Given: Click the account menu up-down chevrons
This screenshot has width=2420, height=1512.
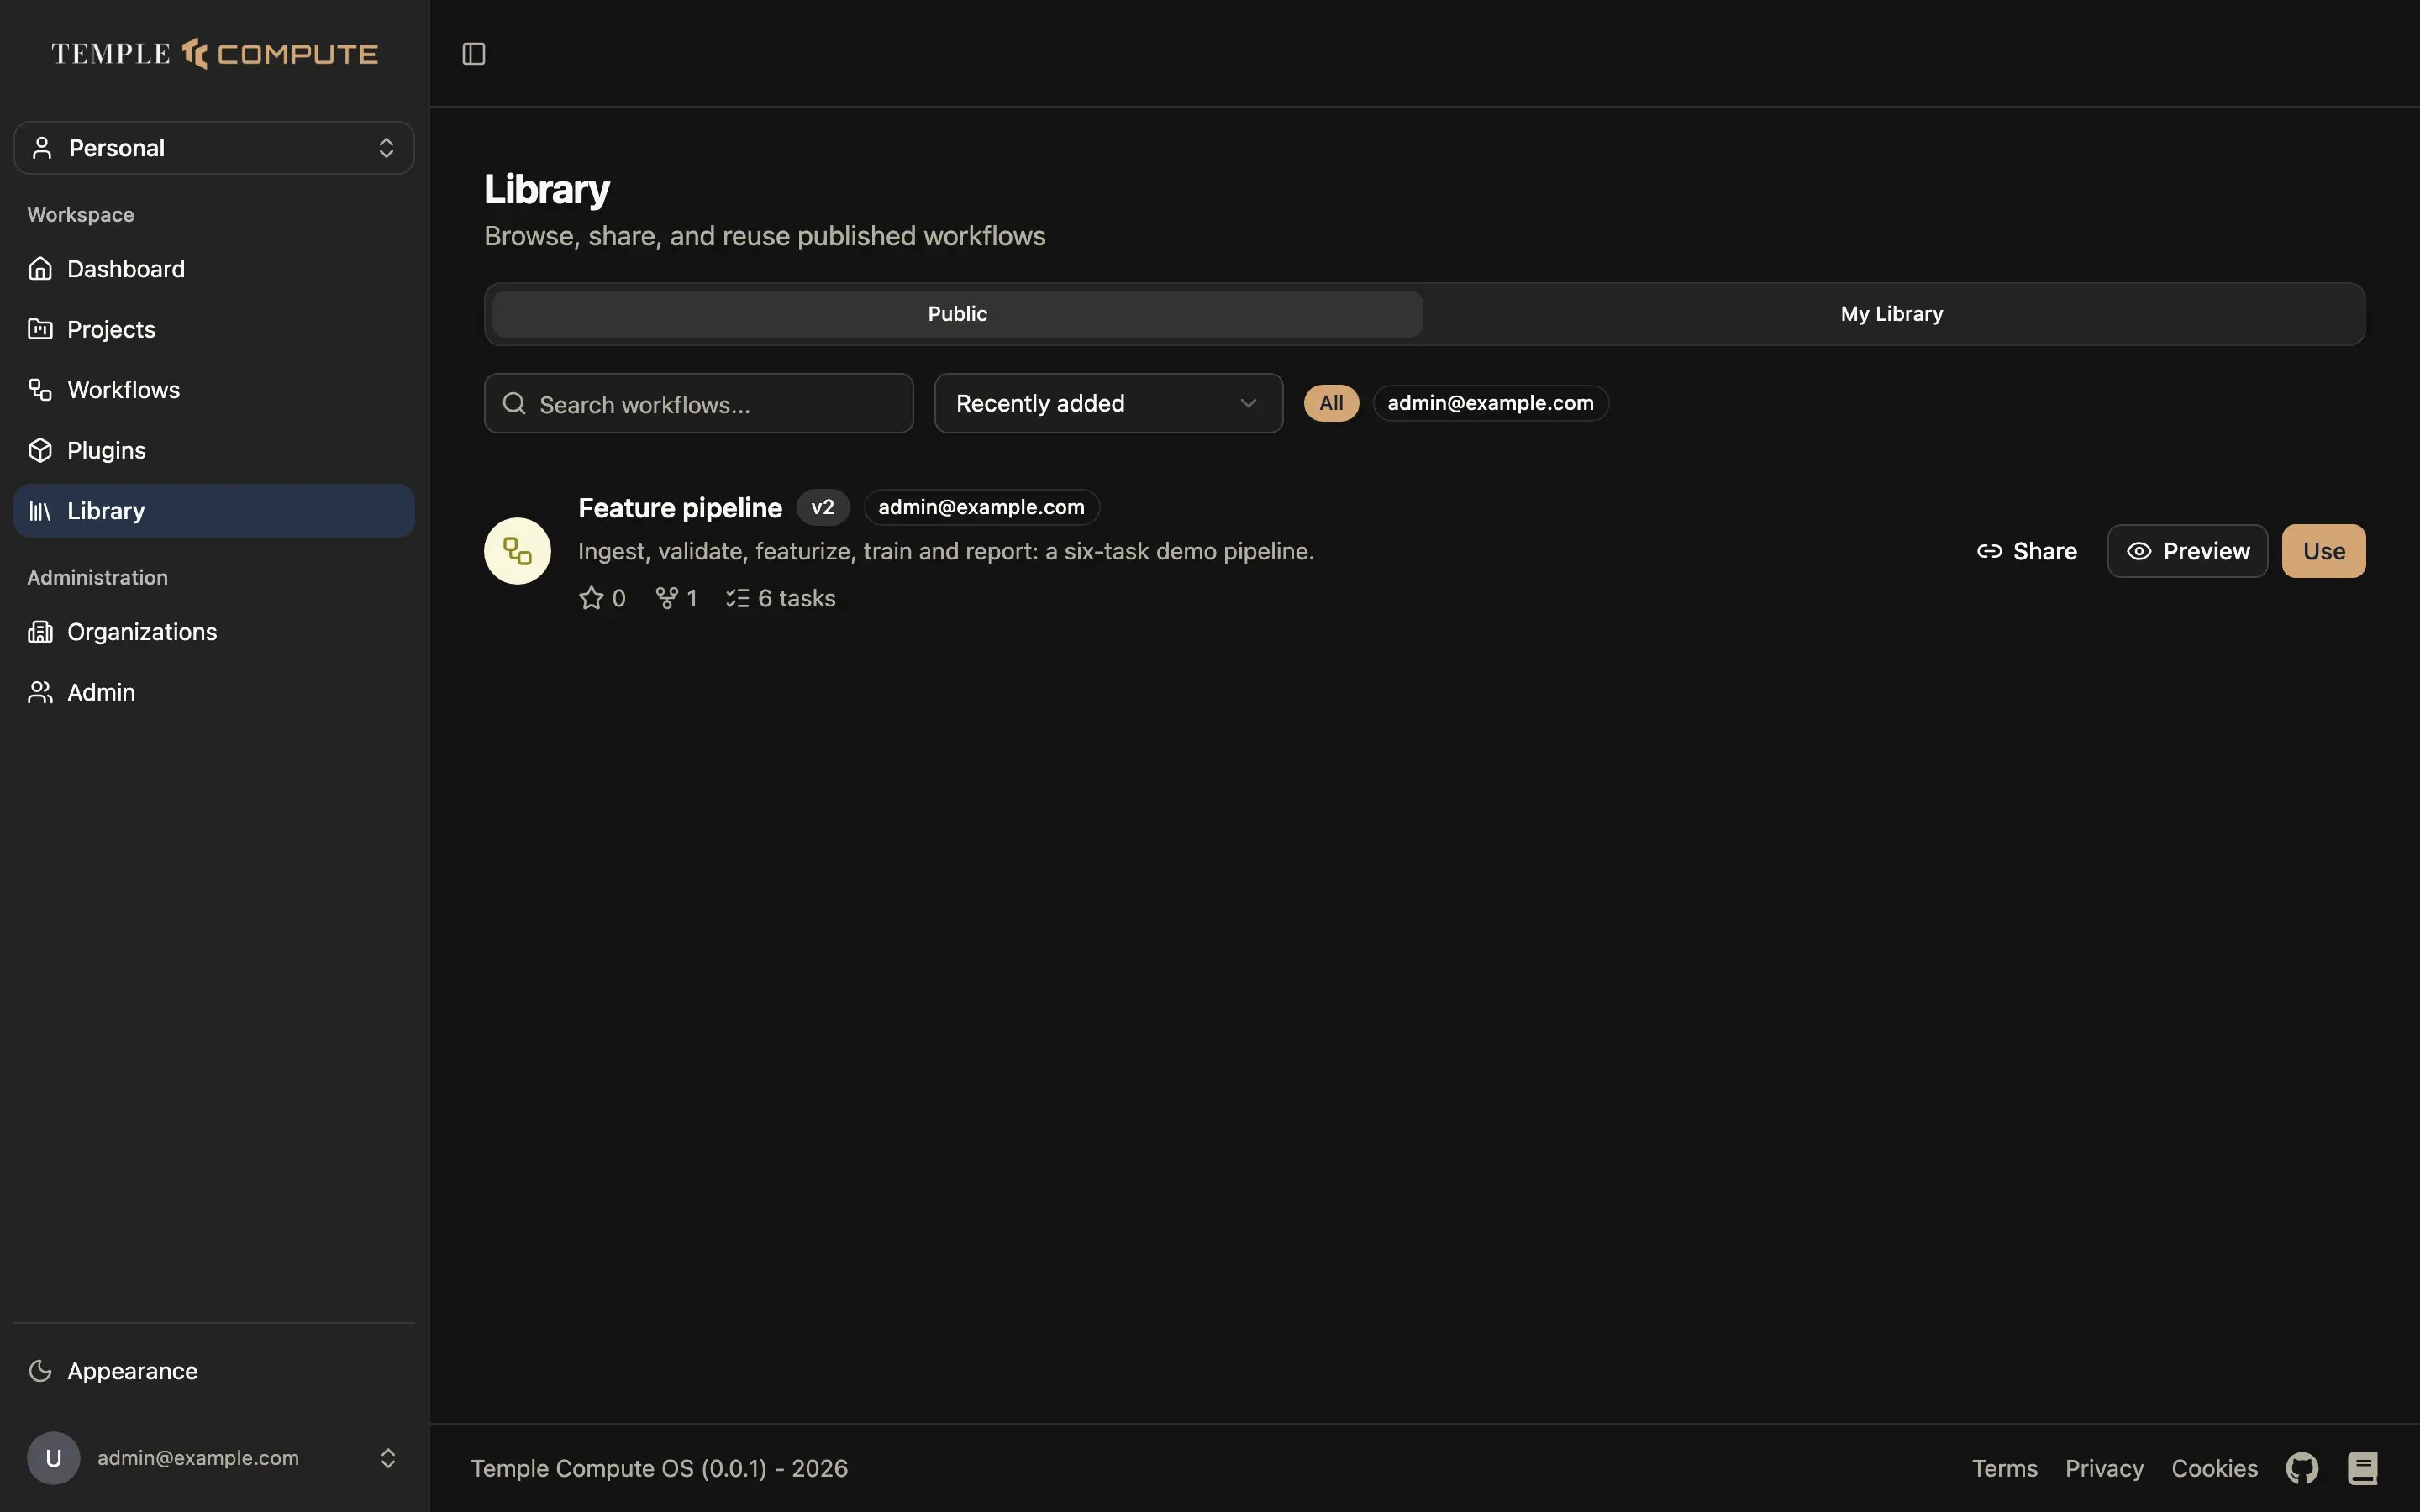Looking at the screenshot, I should [388, 1458].
